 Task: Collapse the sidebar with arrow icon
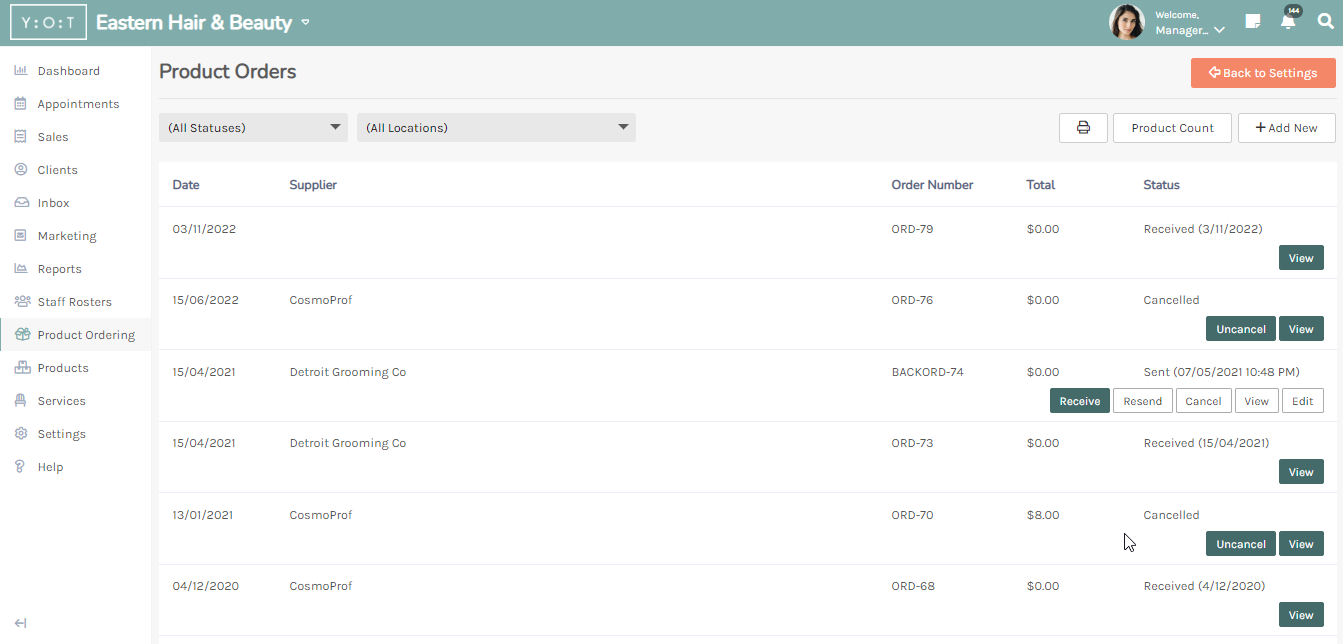[20, 623]
